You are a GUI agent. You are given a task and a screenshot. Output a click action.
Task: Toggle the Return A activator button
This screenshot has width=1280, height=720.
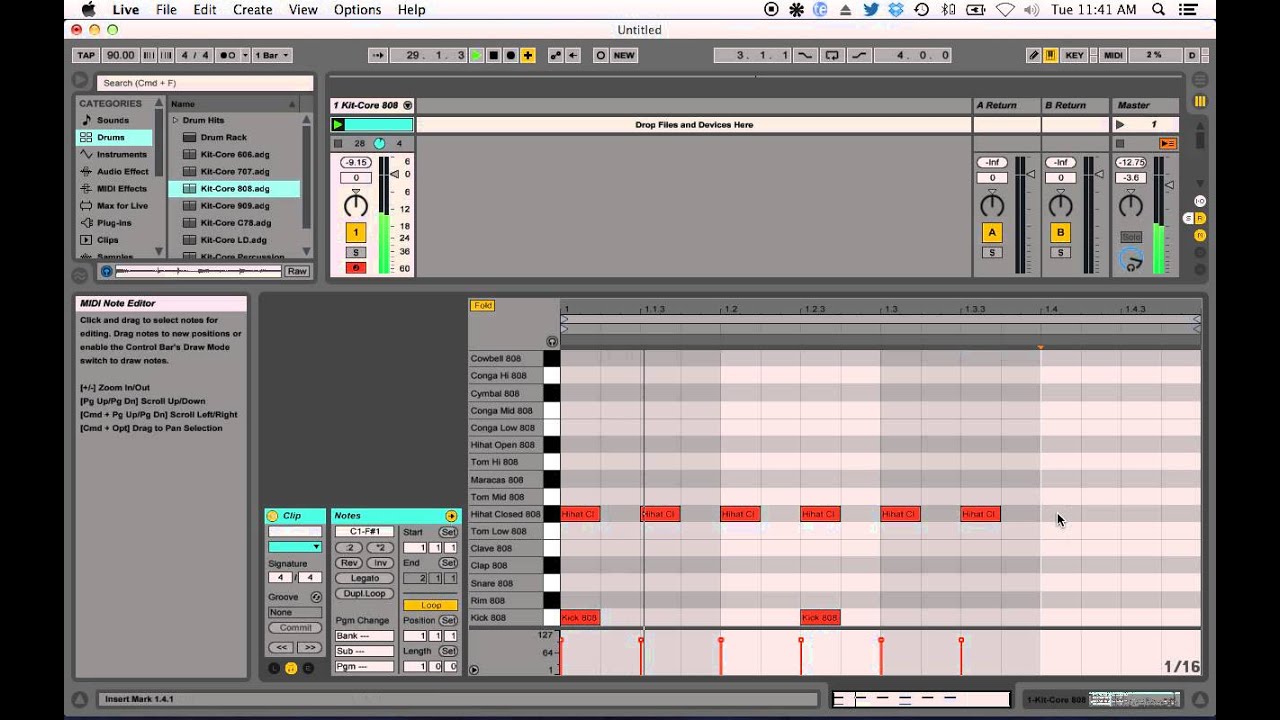tap(992, 232)
